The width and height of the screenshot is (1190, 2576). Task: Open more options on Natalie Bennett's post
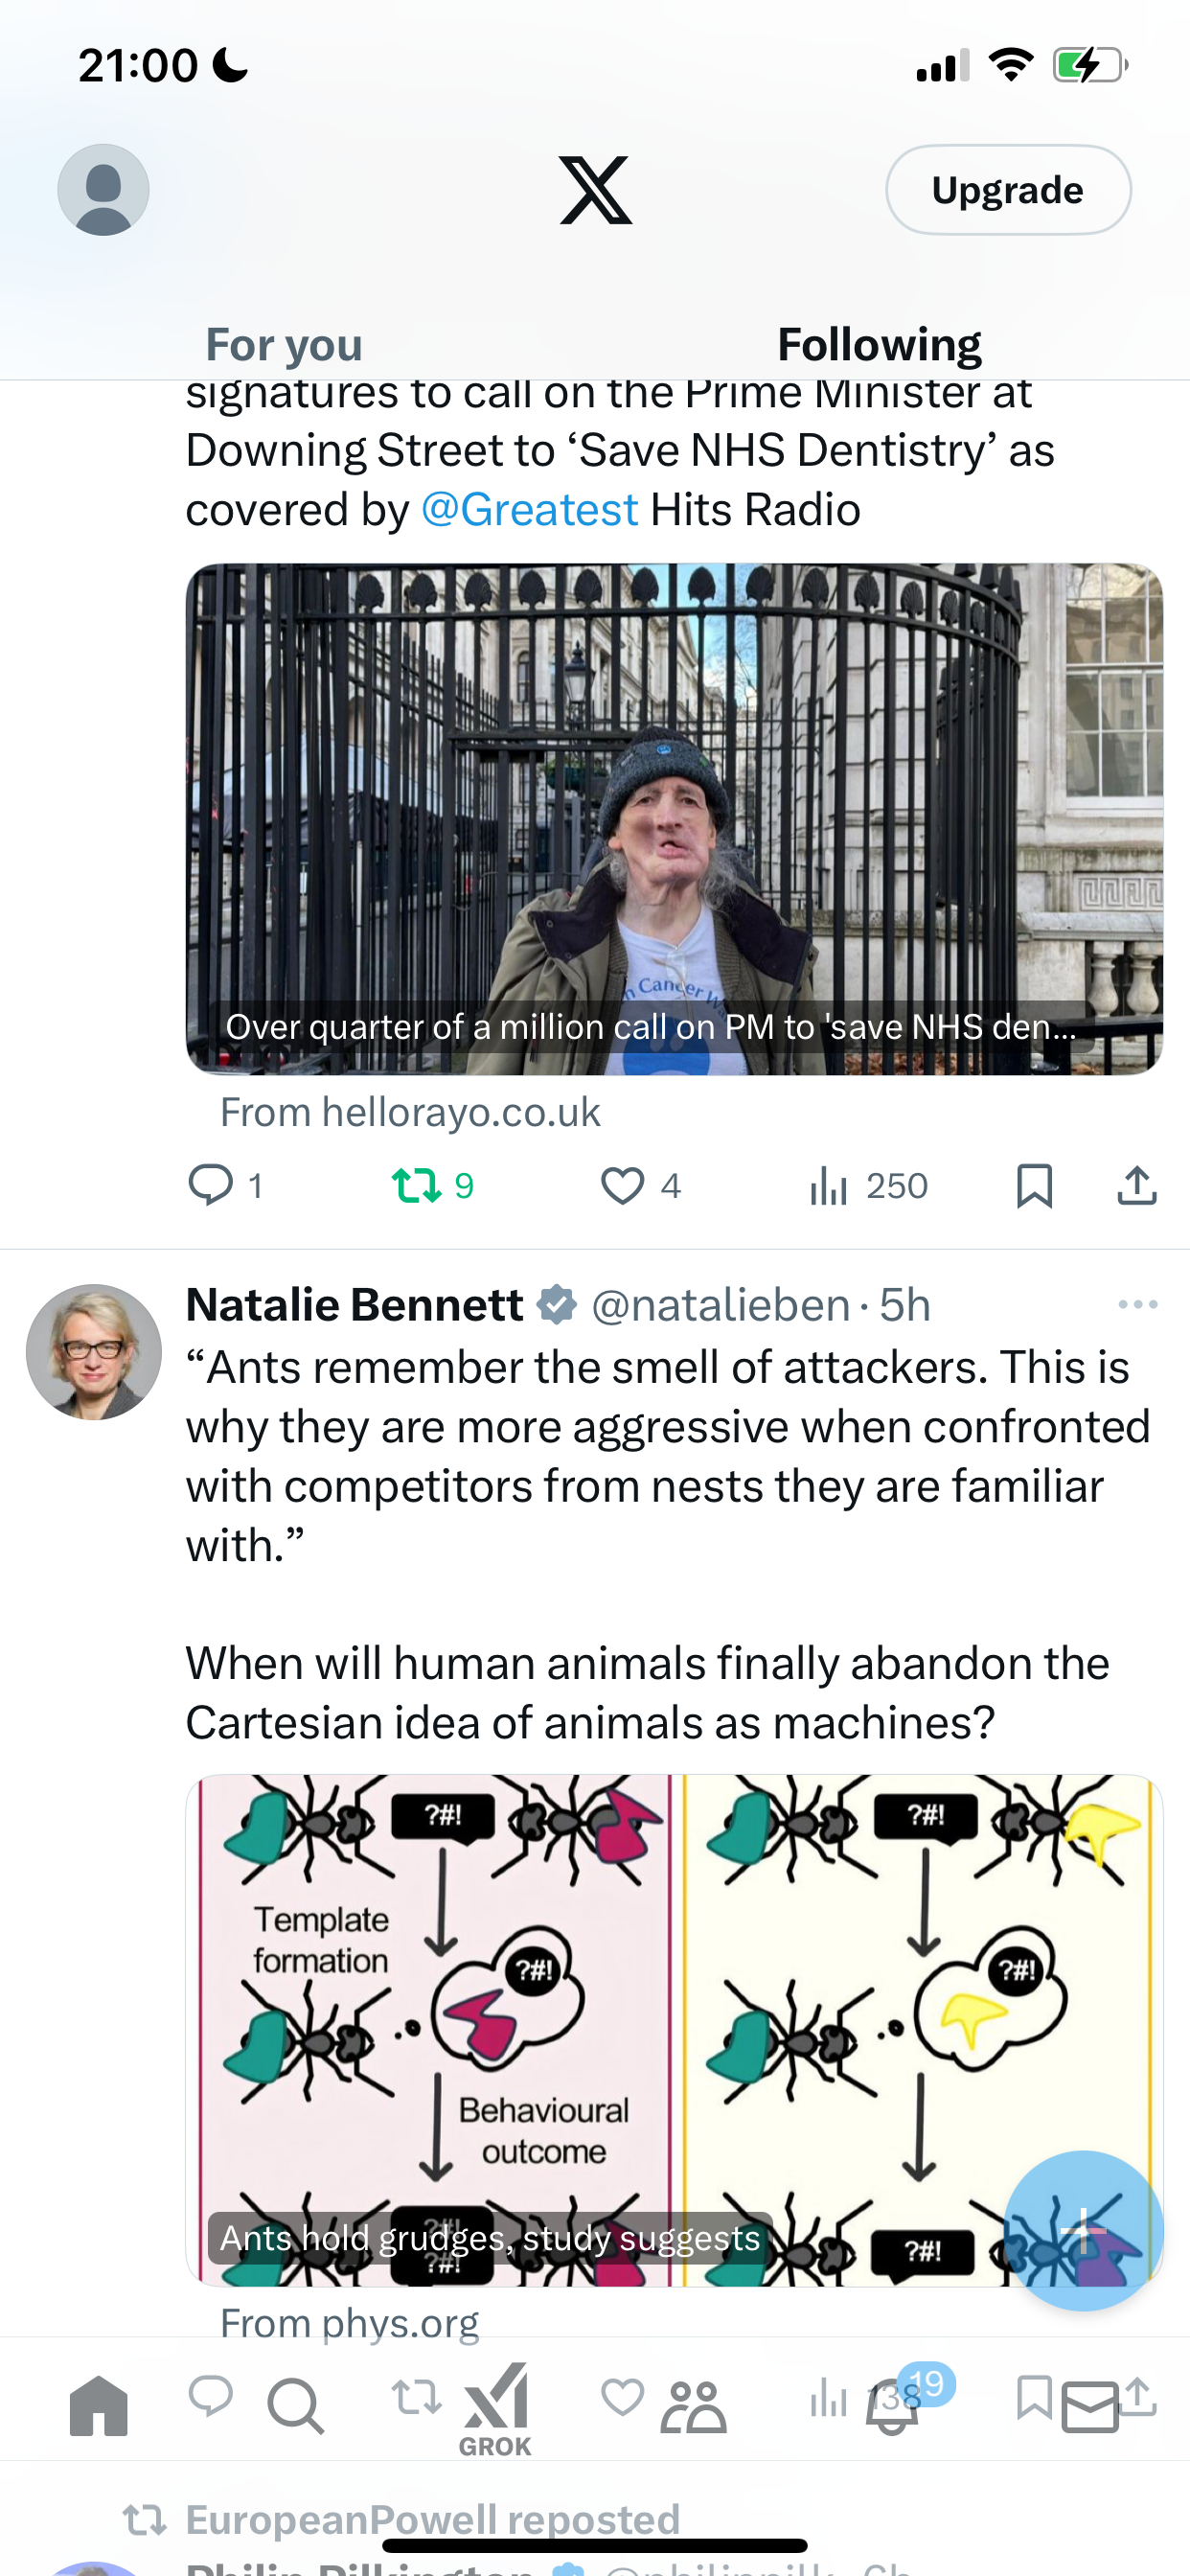(1138, 1304)
